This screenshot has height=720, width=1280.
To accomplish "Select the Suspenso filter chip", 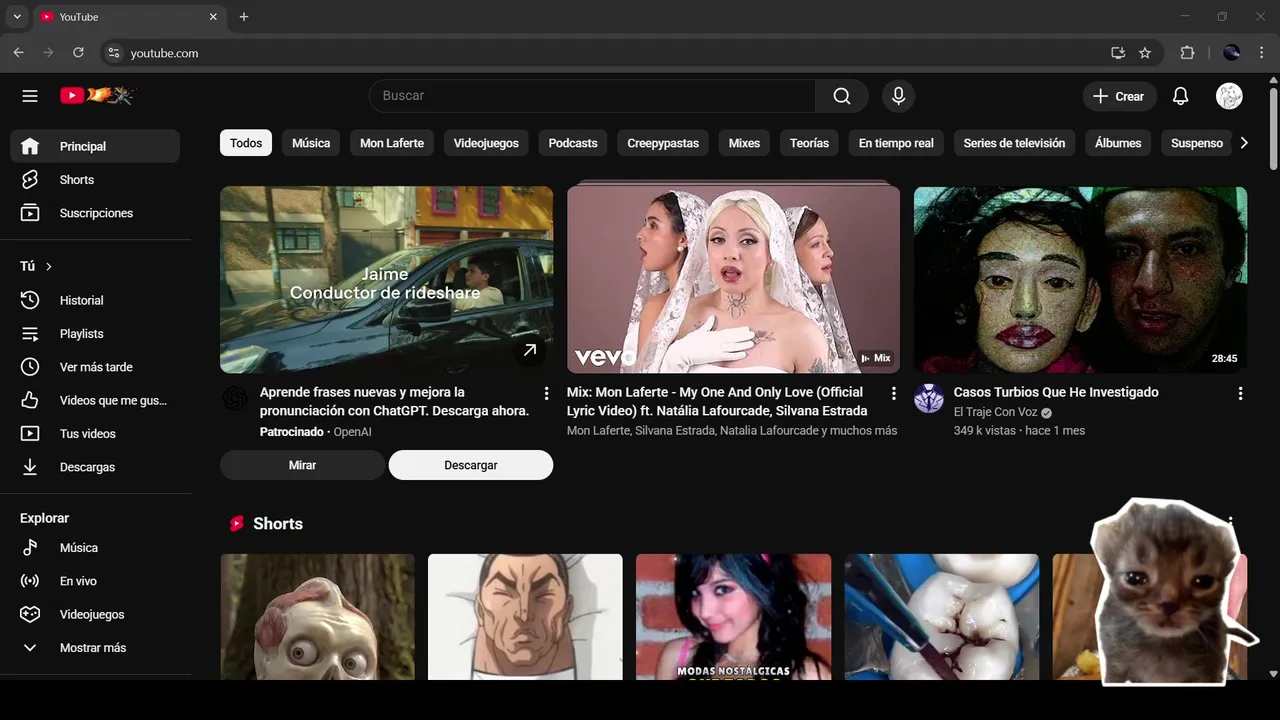I will 1196,143.
